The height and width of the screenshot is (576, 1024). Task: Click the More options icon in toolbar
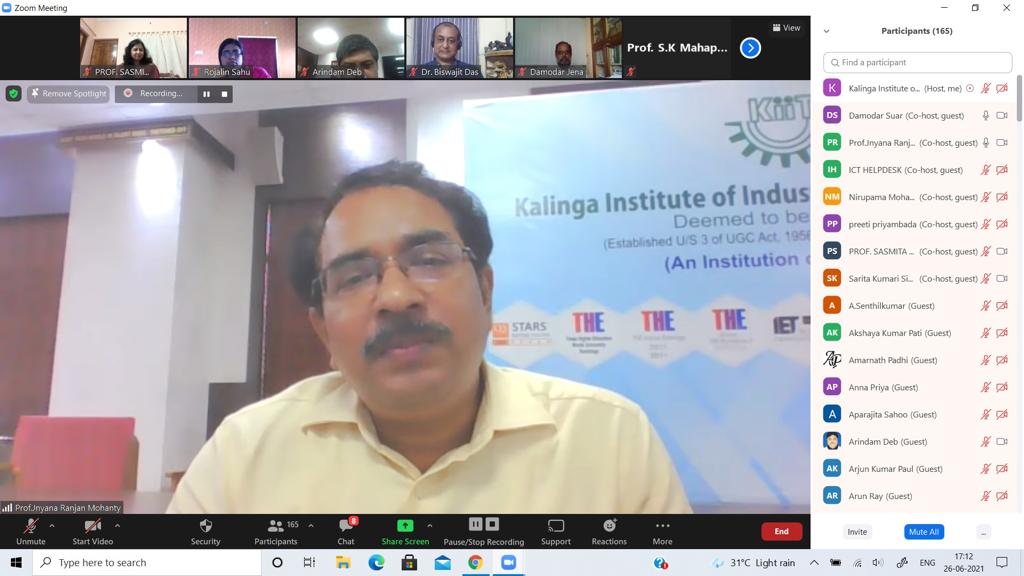[x=661, y=525]
